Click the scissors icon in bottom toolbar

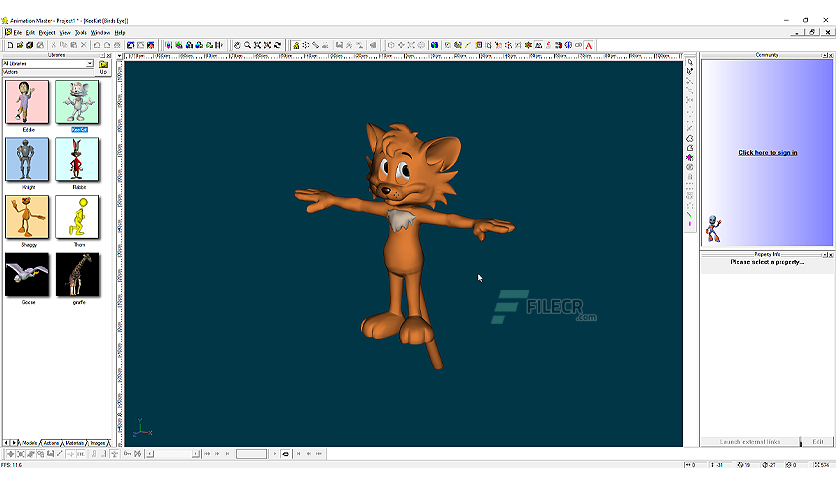point(138,454)
